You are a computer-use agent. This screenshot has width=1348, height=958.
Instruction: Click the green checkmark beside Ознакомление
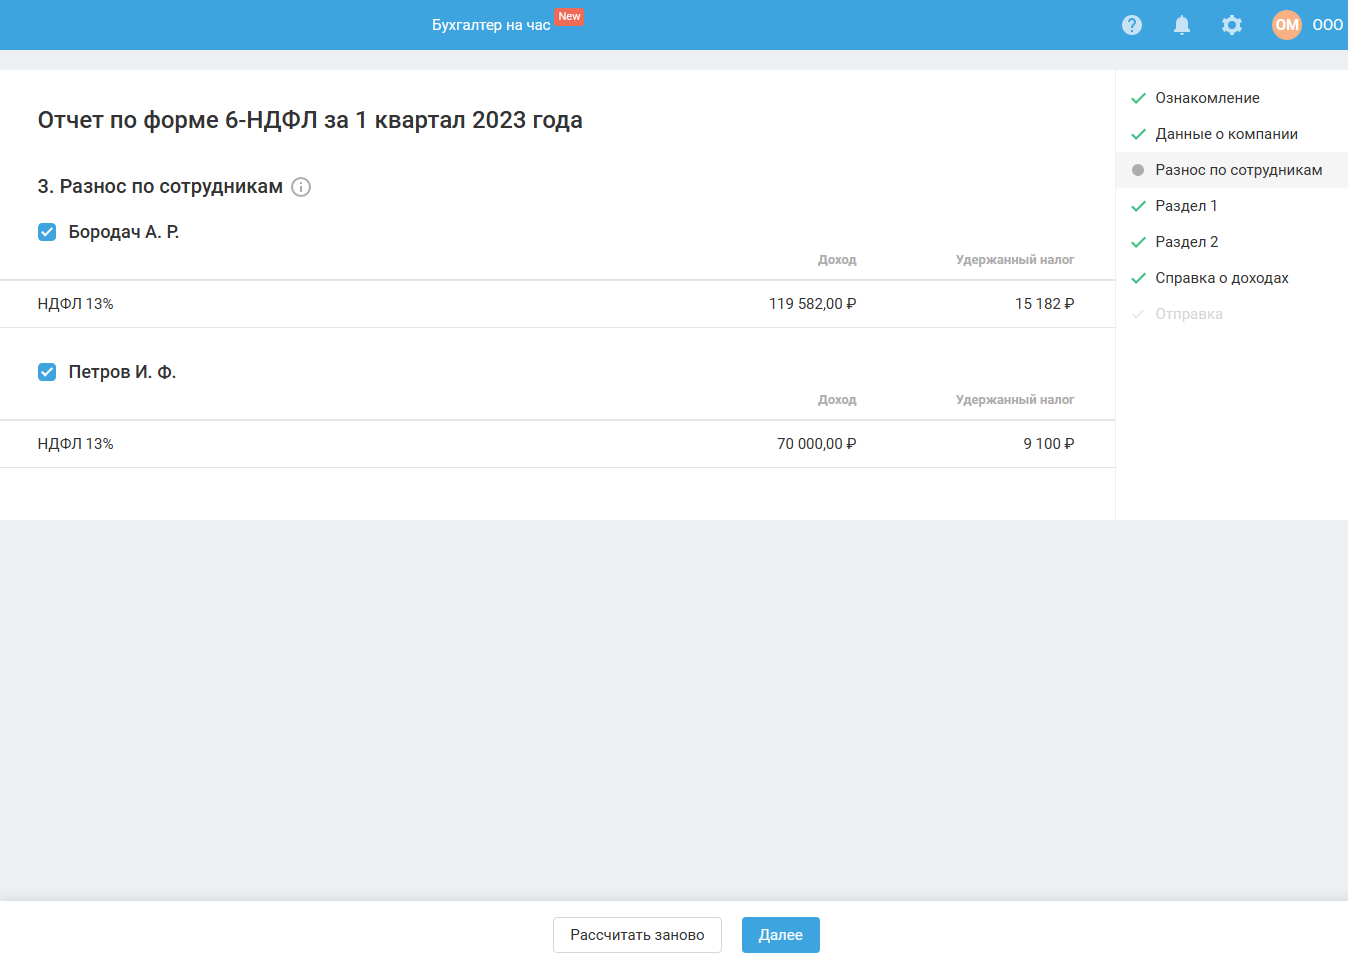coord(1138,98)
